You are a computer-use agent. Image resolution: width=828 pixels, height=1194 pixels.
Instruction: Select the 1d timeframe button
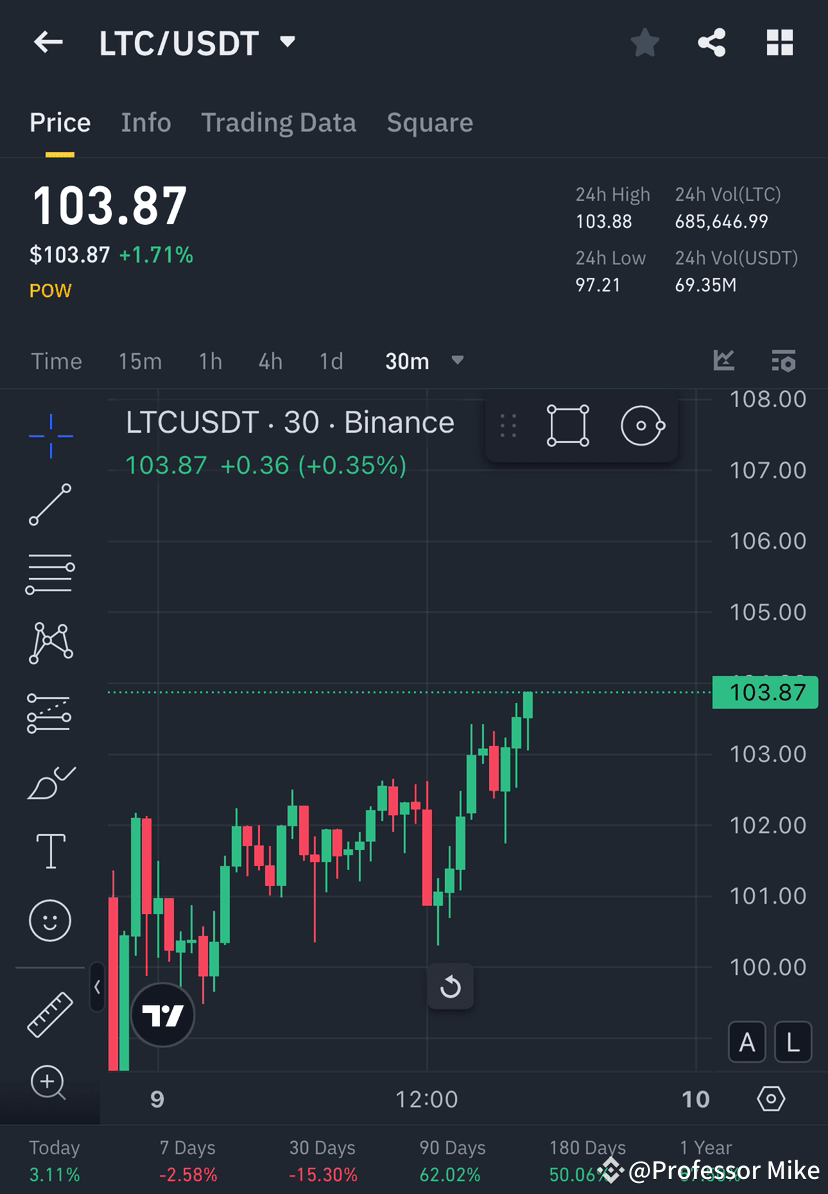pyautogui.click(x=331, y=361)
